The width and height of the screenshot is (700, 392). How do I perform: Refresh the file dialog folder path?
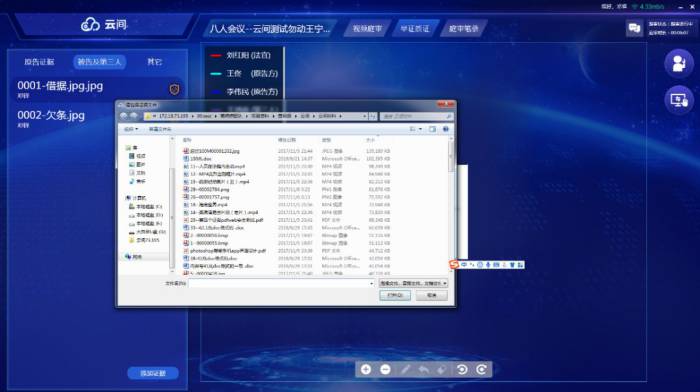(x=372, y=116)
